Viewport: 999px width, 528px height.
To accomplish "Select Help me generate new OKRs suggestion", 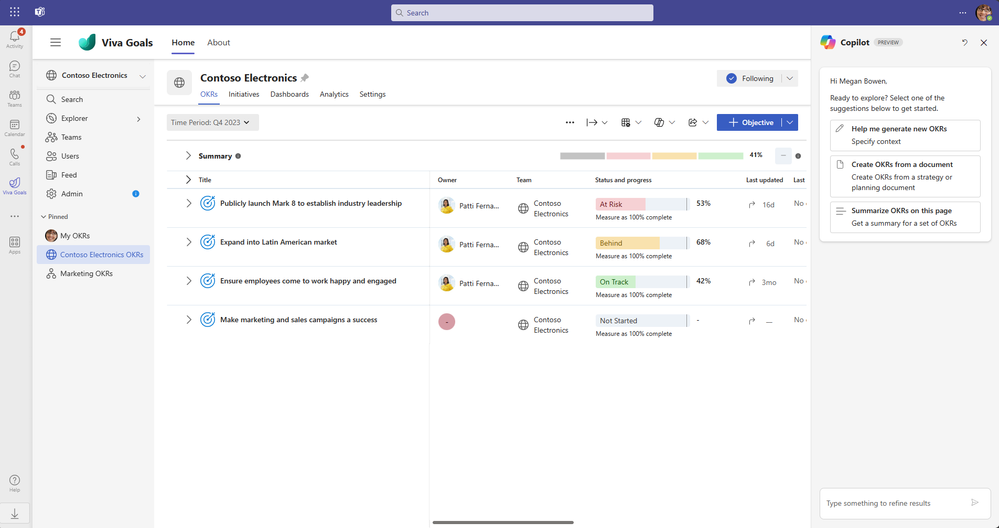I will [905, 135].
